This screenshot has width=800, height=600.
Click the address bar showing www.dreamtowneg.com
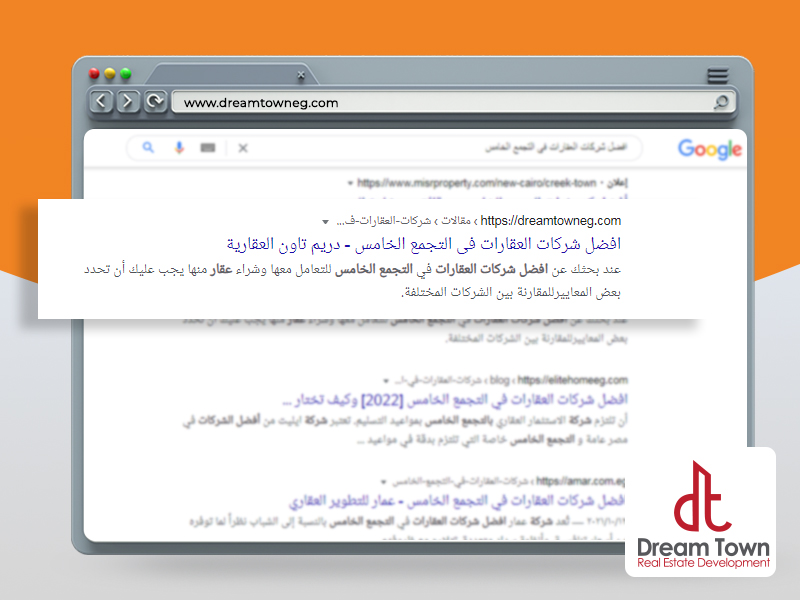click(454, 103)
